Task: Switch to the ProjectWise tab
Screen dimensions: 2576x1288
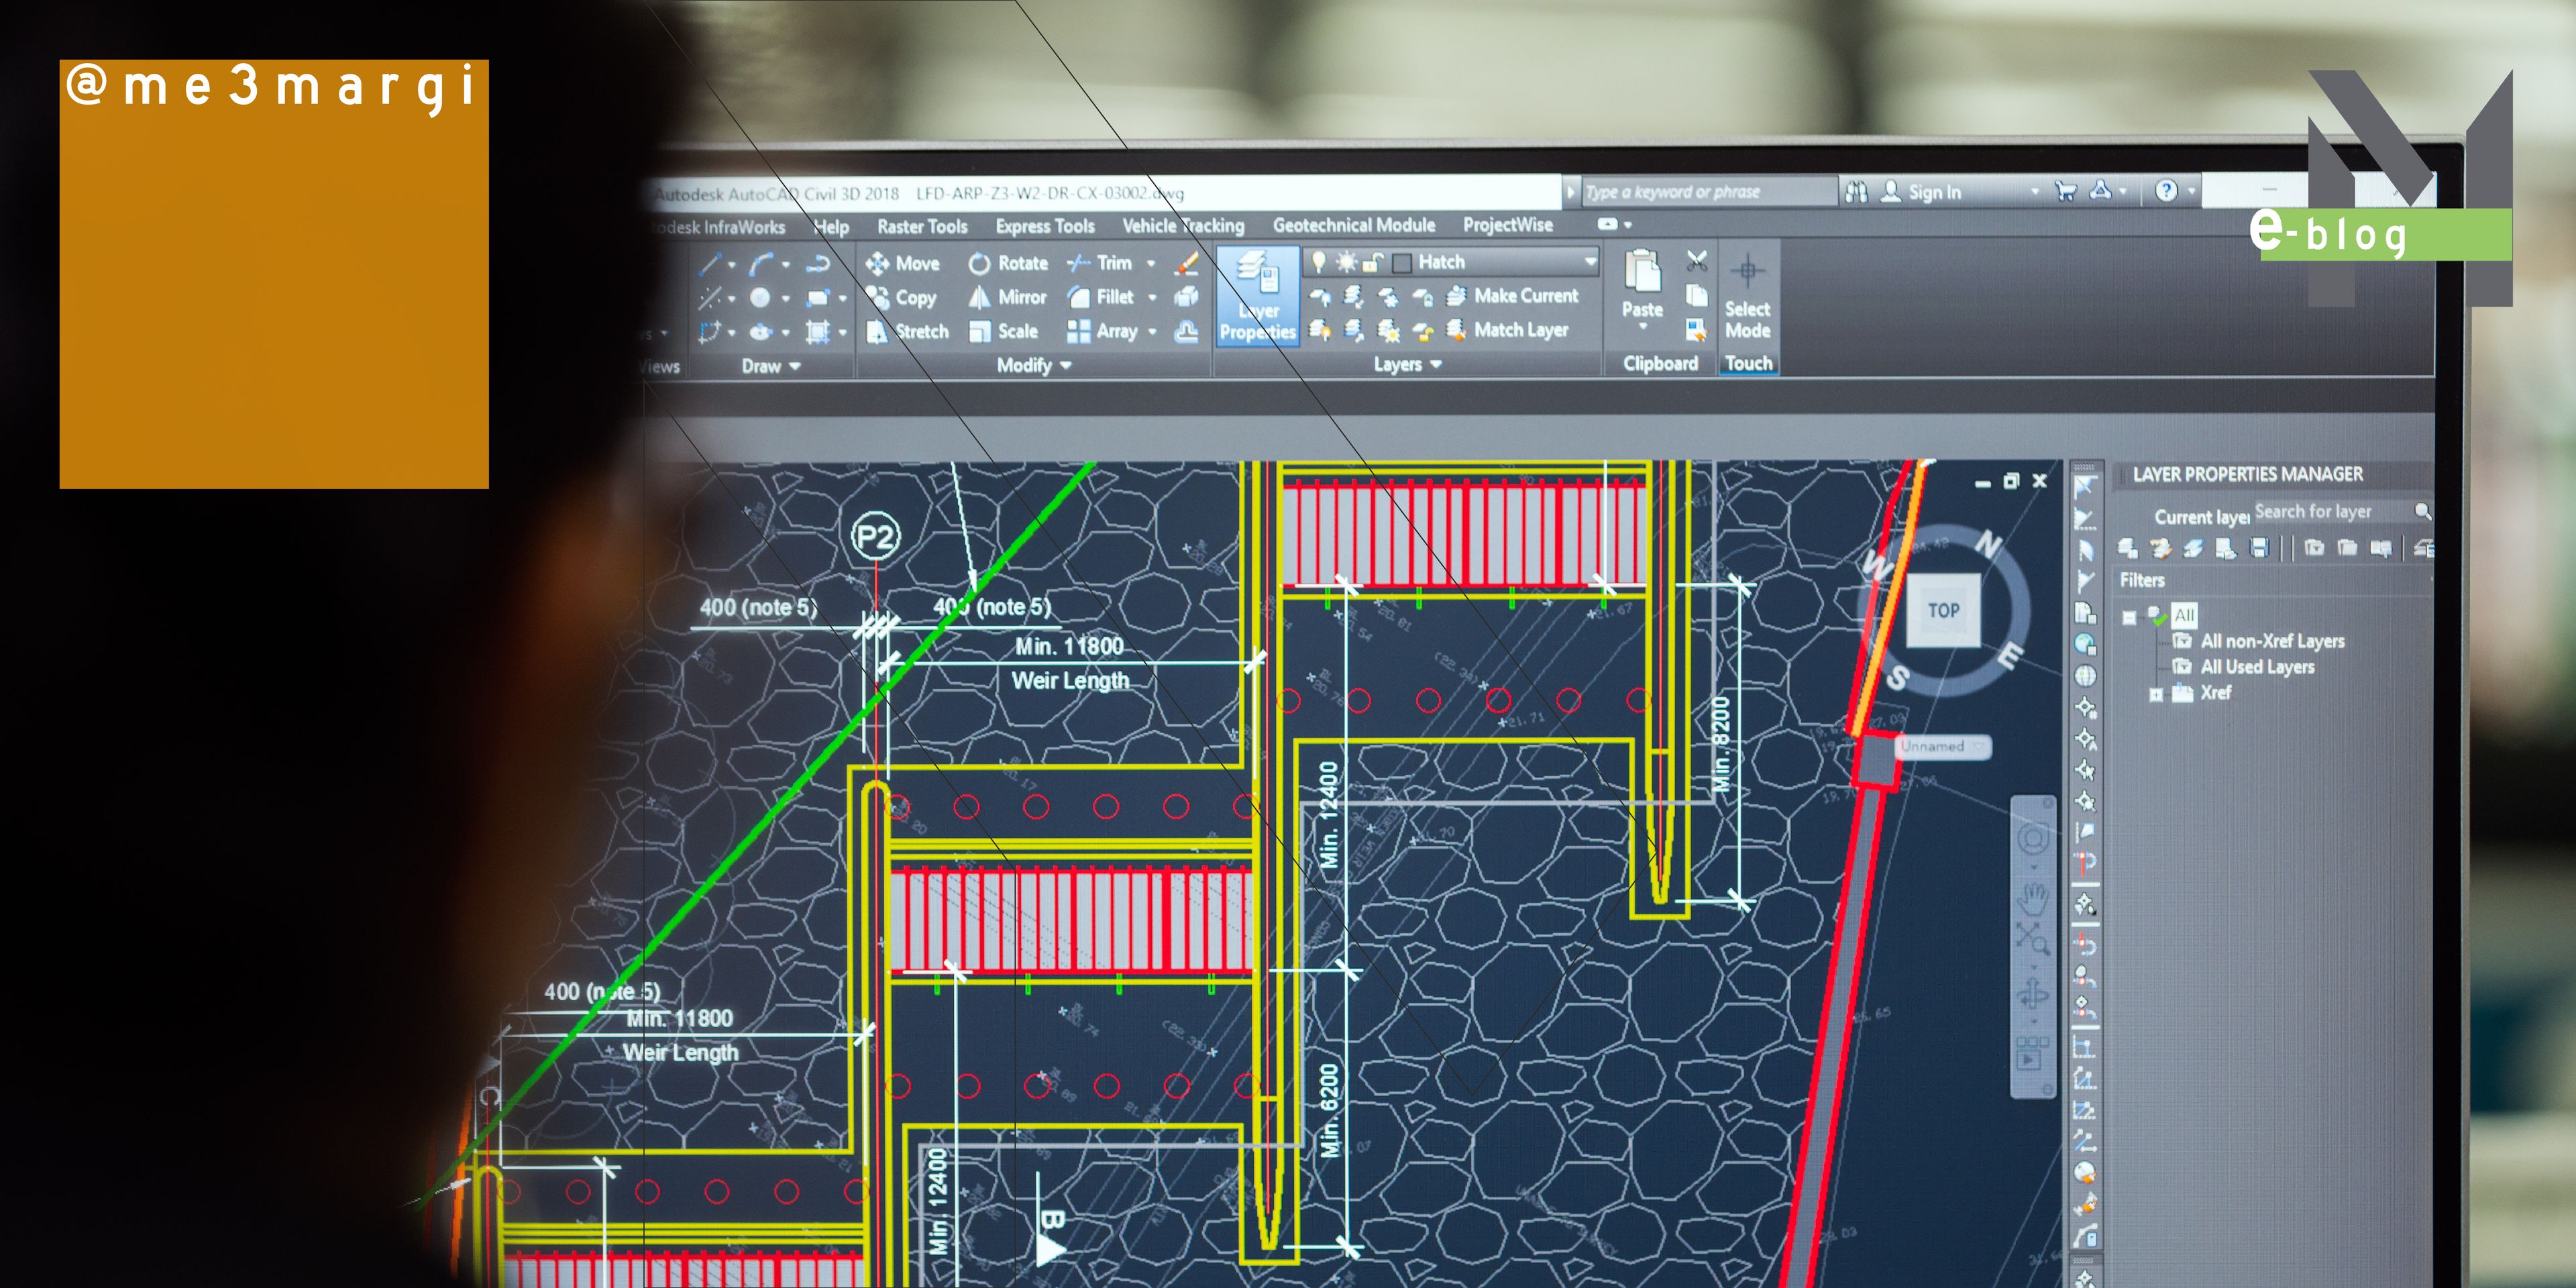Action: click(x=1507, y=225)
